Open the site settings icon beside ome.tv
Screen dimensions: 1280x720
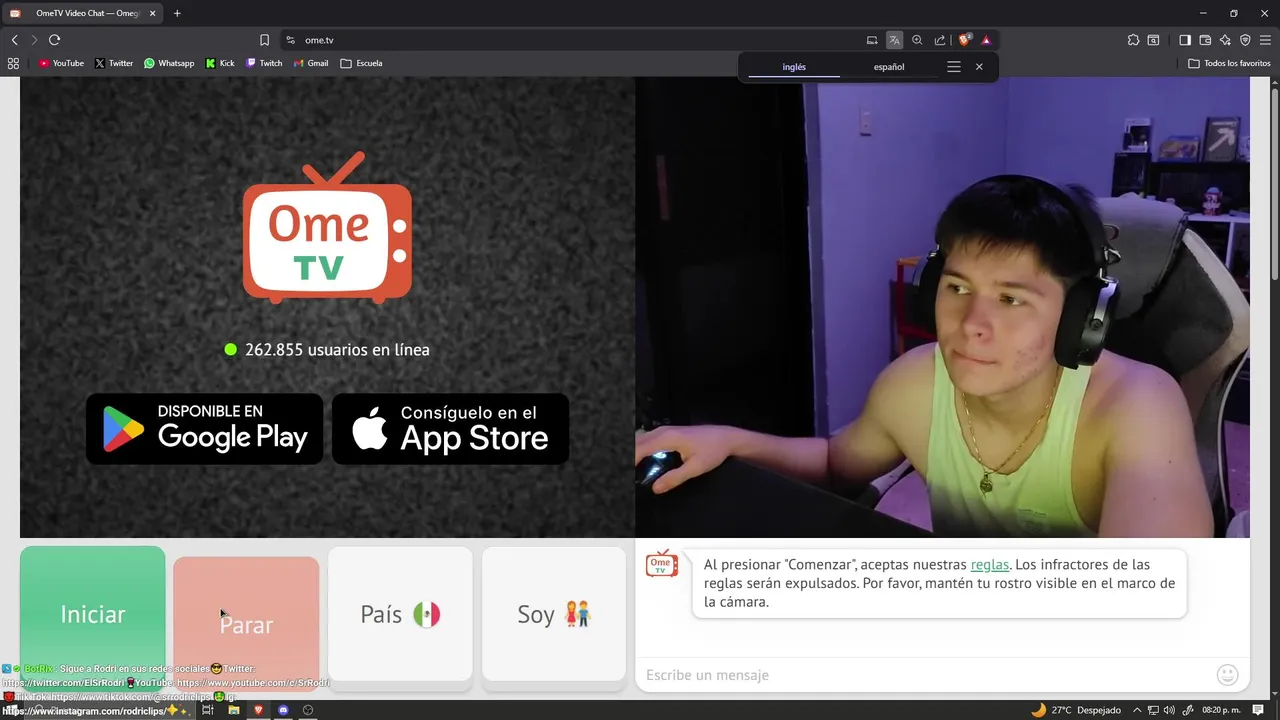tap(290, 40)
